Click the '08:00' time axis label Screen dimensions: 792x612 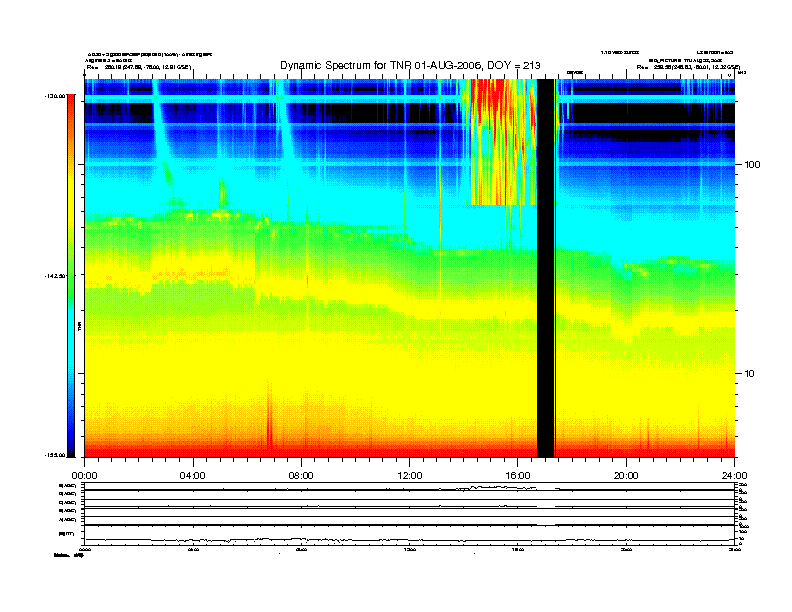coord(301,476)
